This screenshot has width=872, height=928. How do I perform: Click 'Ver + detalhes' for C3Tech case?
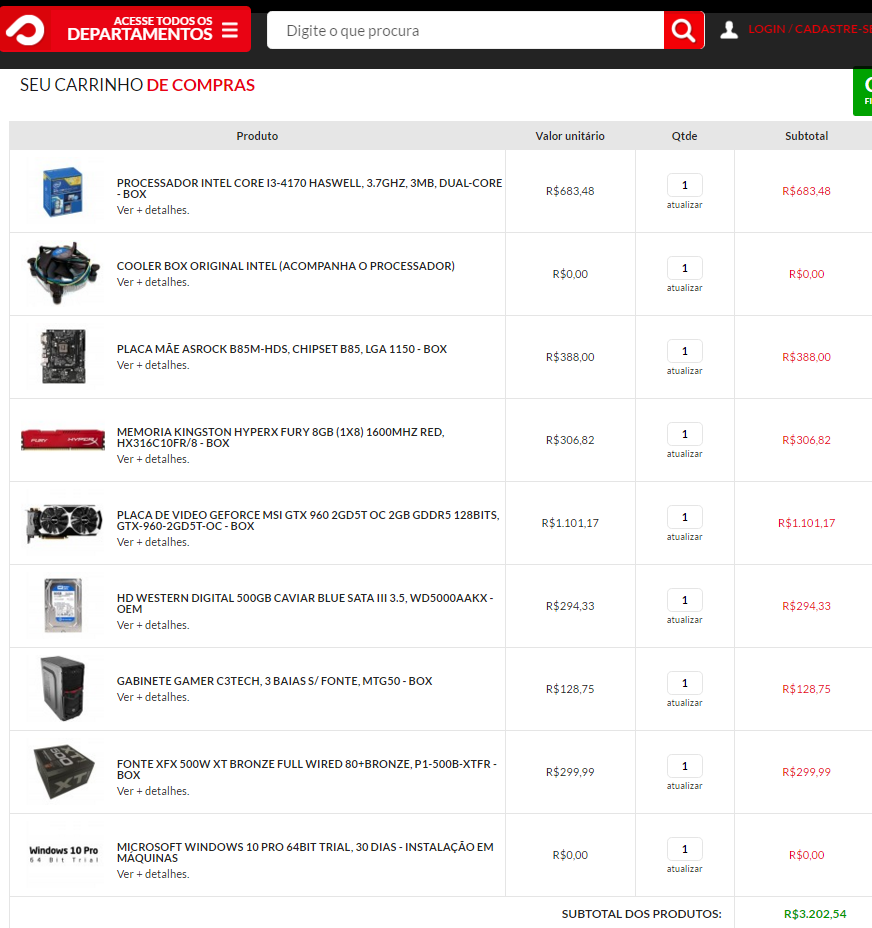click(x=153, y=697)
